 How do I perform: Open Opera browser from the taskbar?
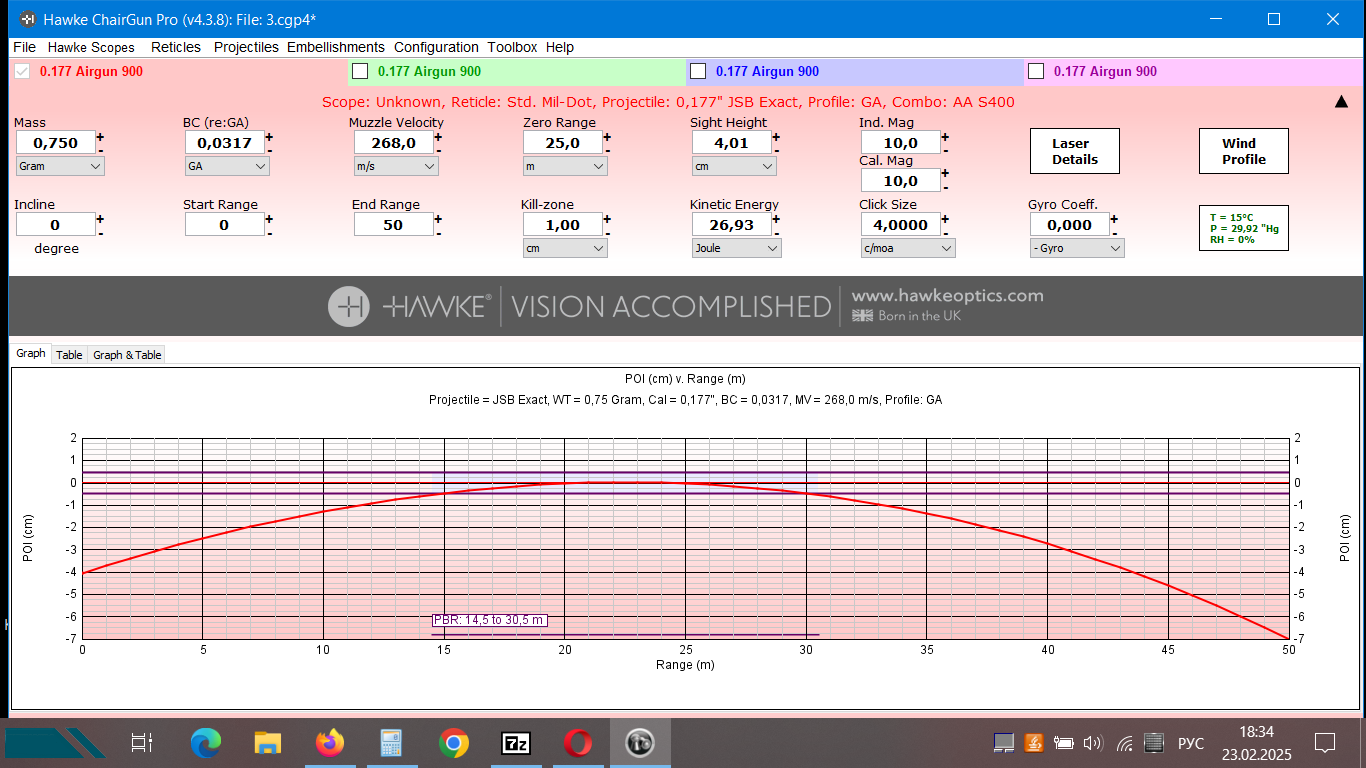click(x=577, y=743)
